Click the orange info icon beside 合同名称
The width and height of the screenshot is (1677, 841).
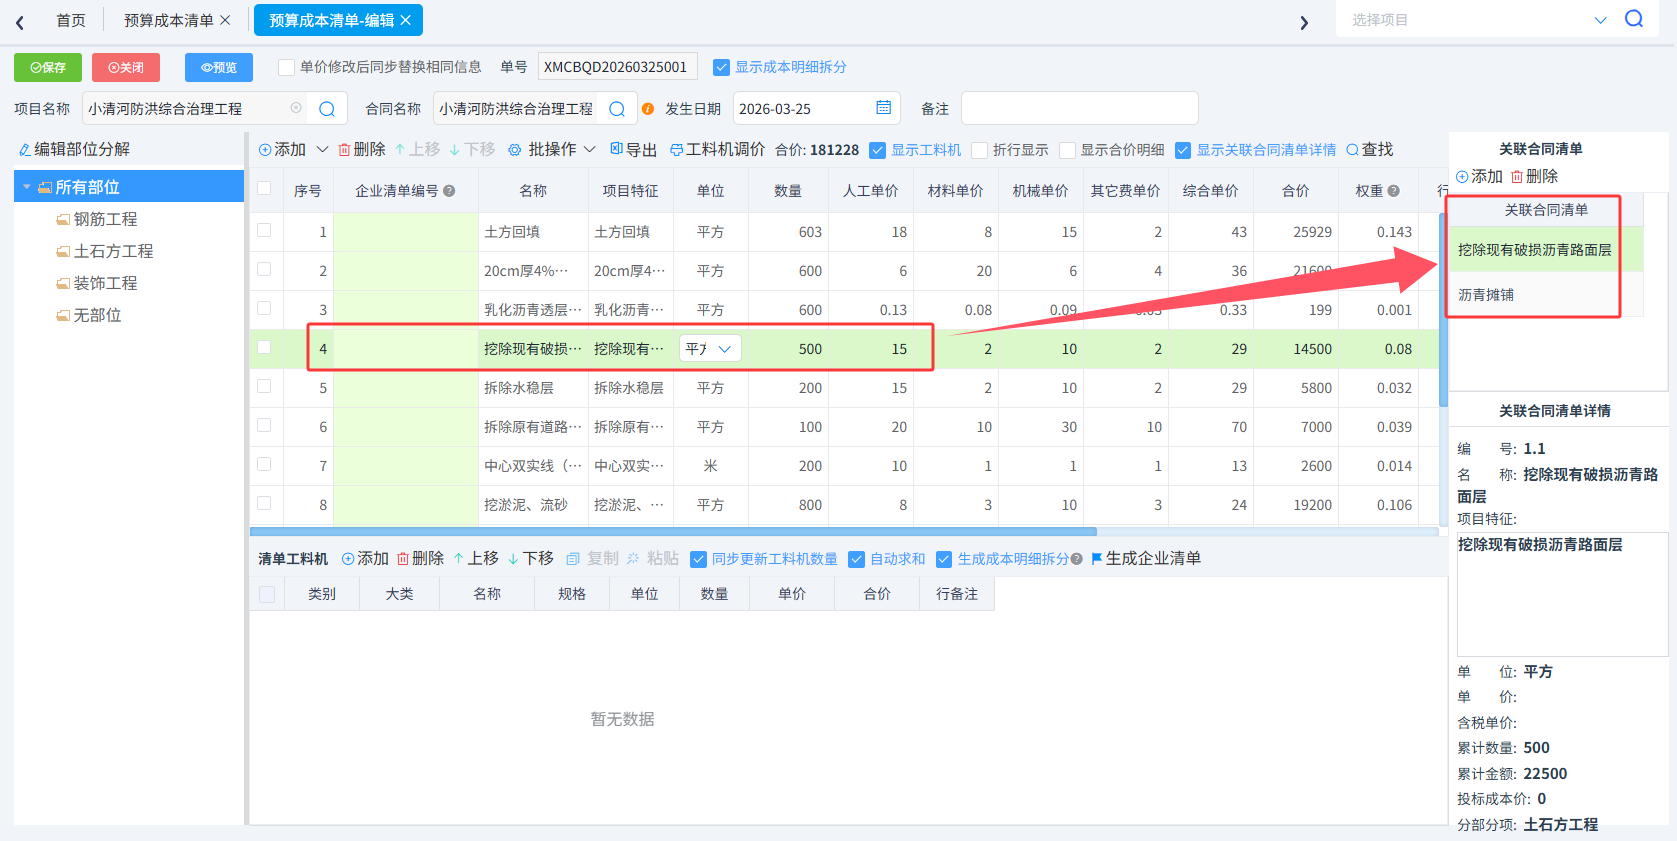pyautogui.click(x=648, y=109)
